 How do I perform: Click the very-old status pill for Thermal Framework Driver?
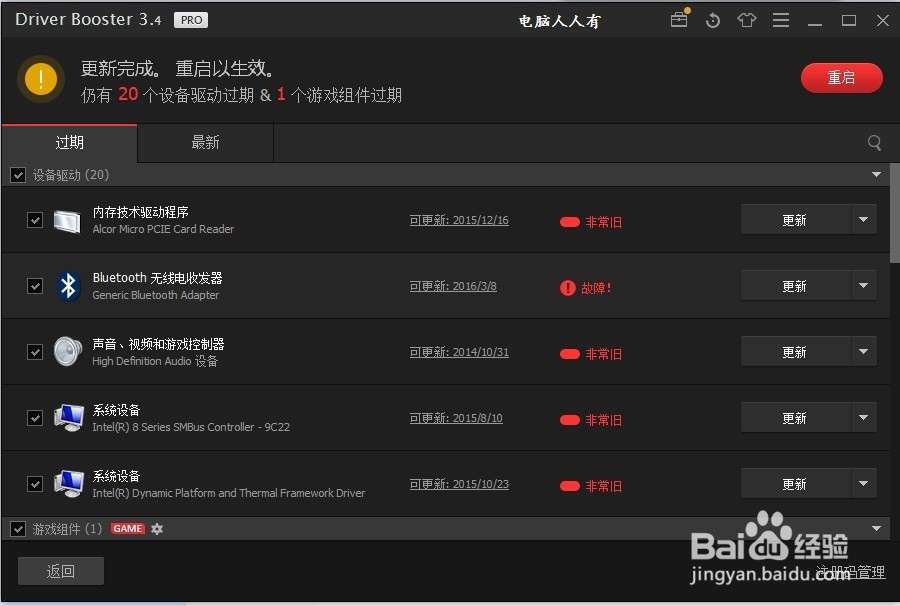click(x=569, y=486)
